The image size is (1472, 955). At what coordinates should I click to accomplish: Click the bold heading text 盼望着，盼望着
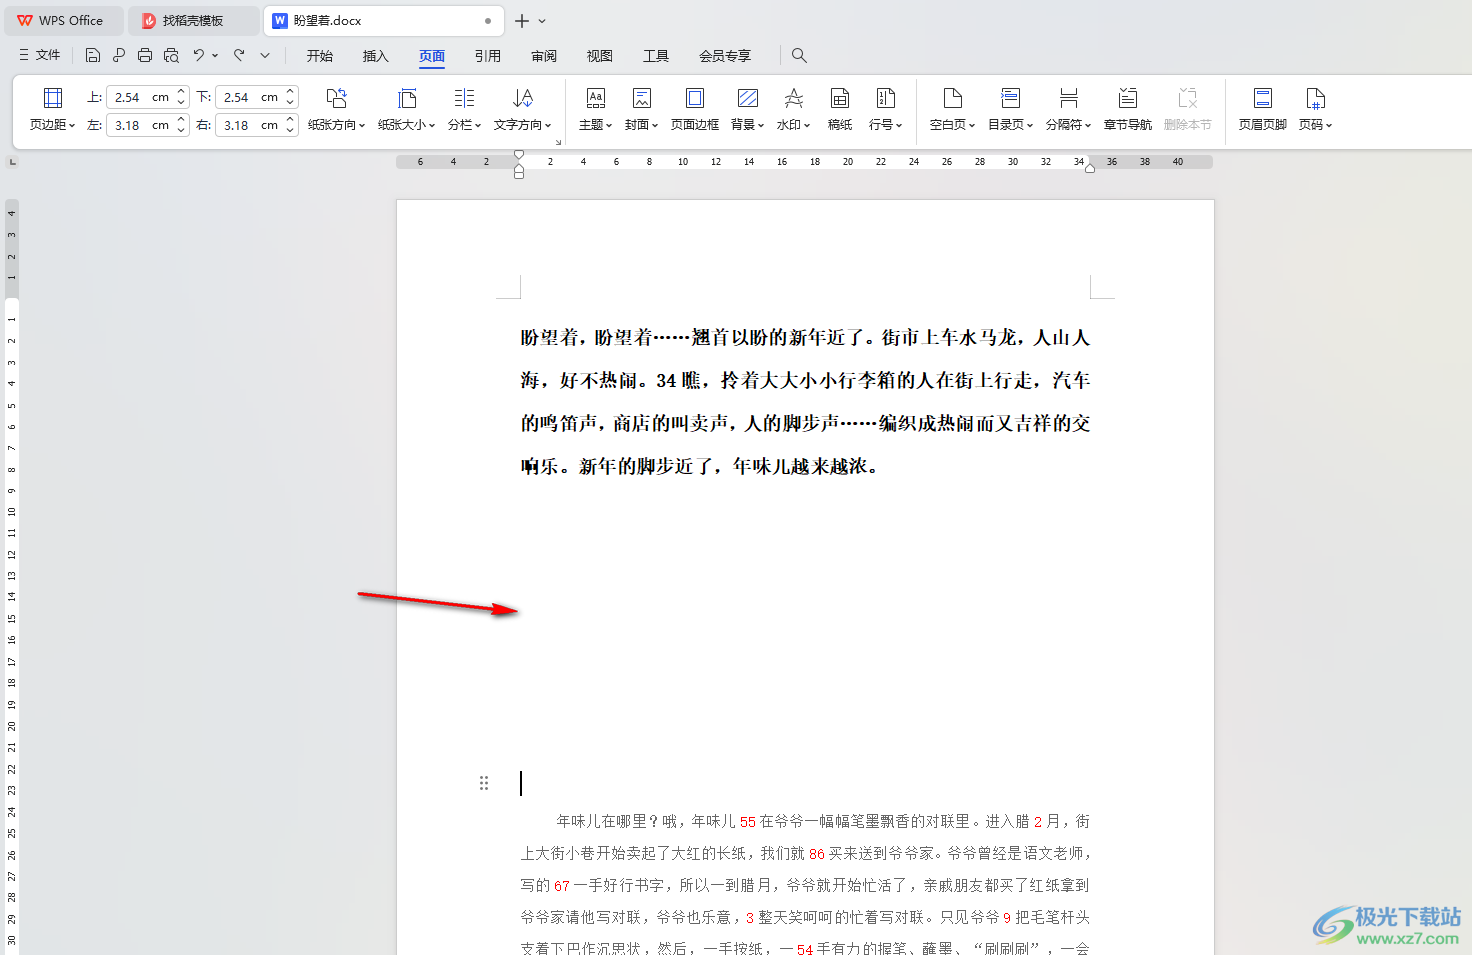[586, 338]
